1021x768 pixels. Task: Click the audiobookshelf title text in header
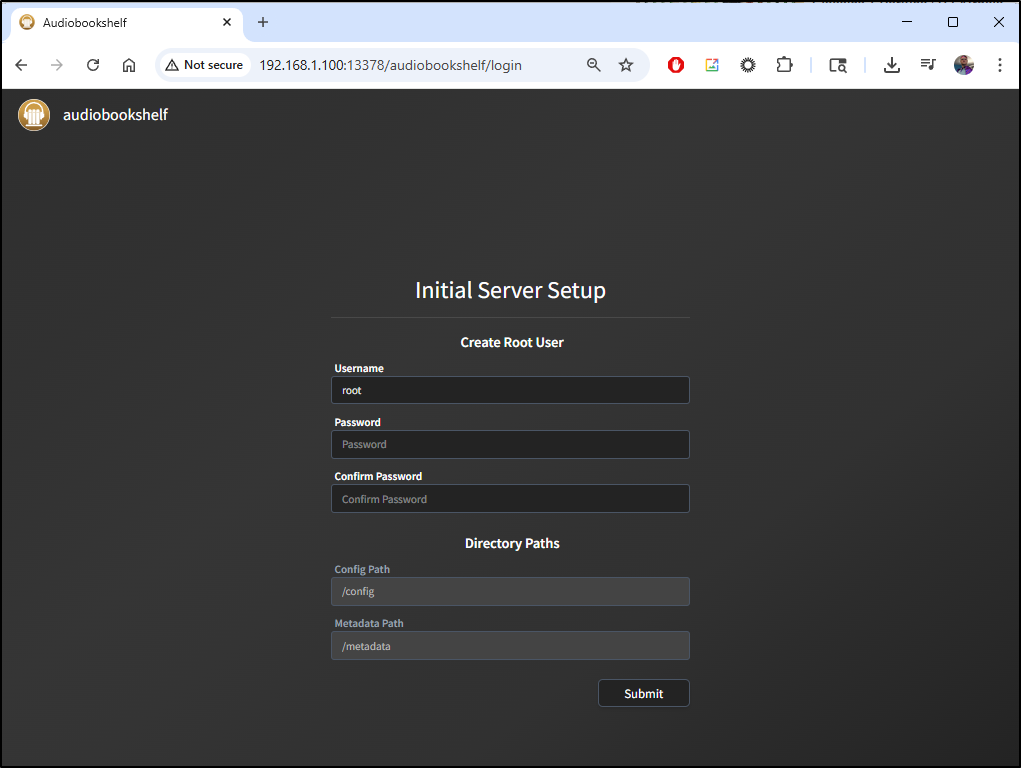point(115,115)
